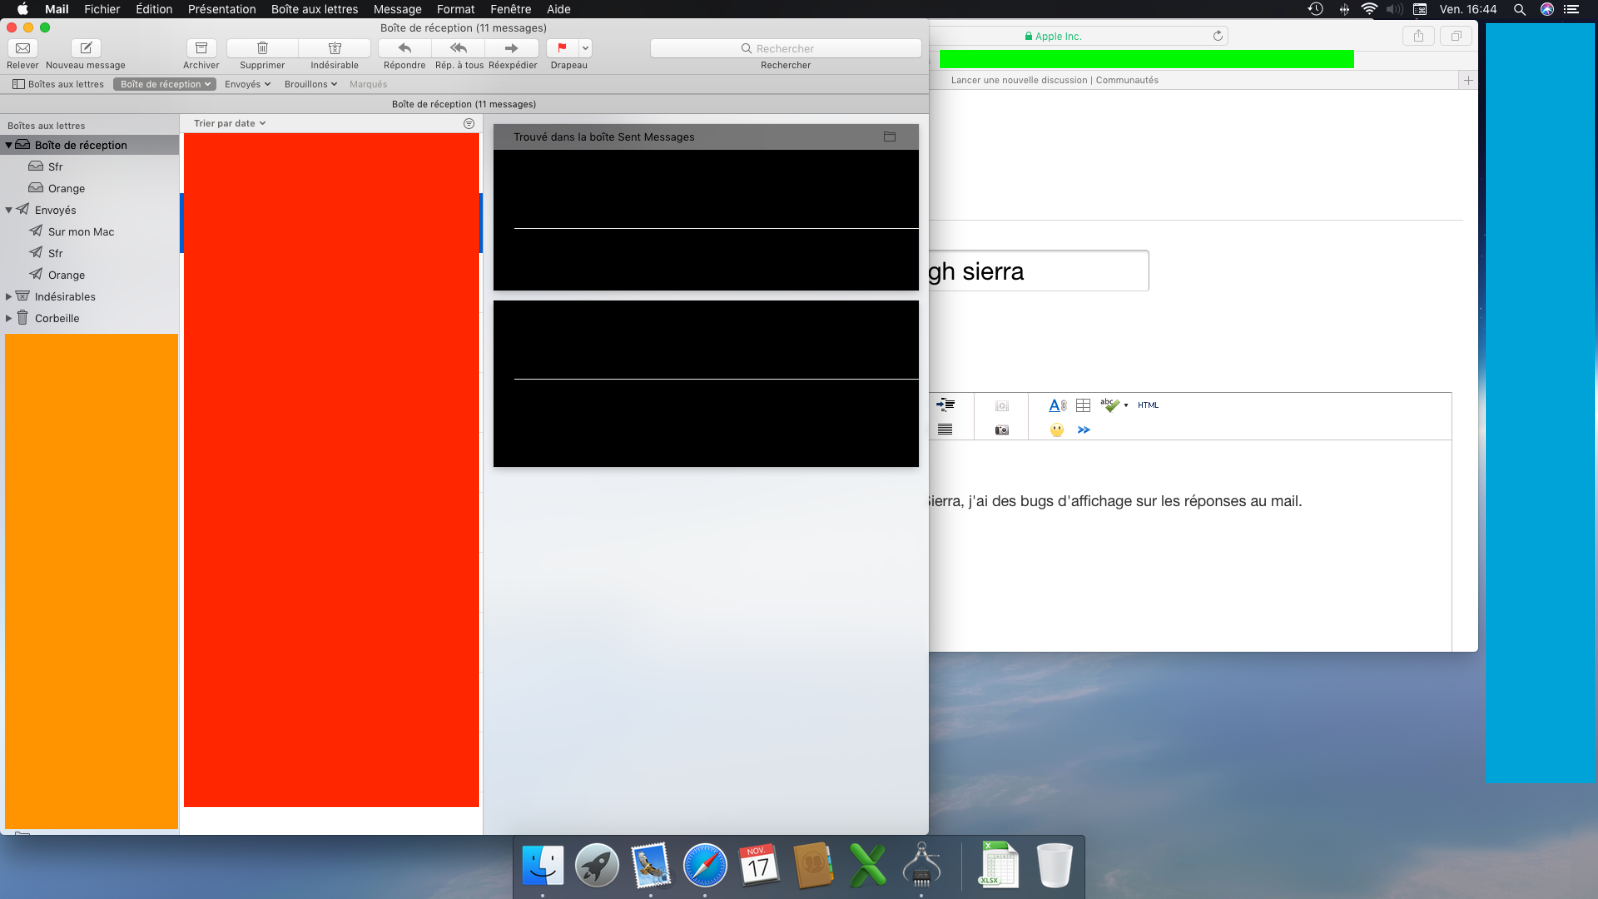Viewport: 1598px width, 899px height.
Task: Open the Boîte aux lettres menu
Action: click(314, 9)
